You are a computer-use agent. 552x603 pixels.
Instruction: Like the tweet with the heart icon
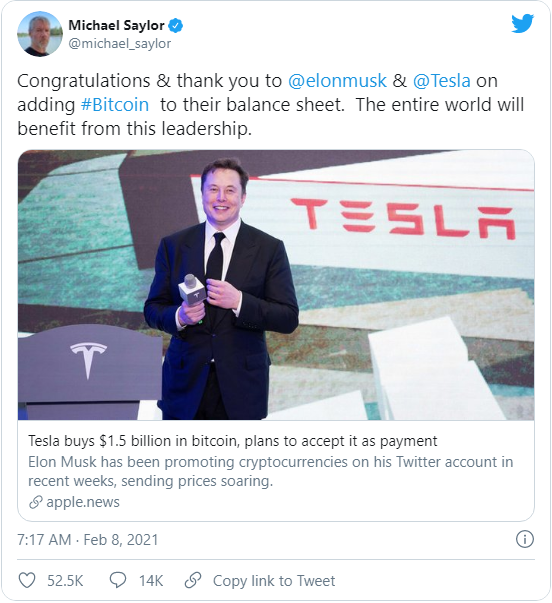click(27, 580)
